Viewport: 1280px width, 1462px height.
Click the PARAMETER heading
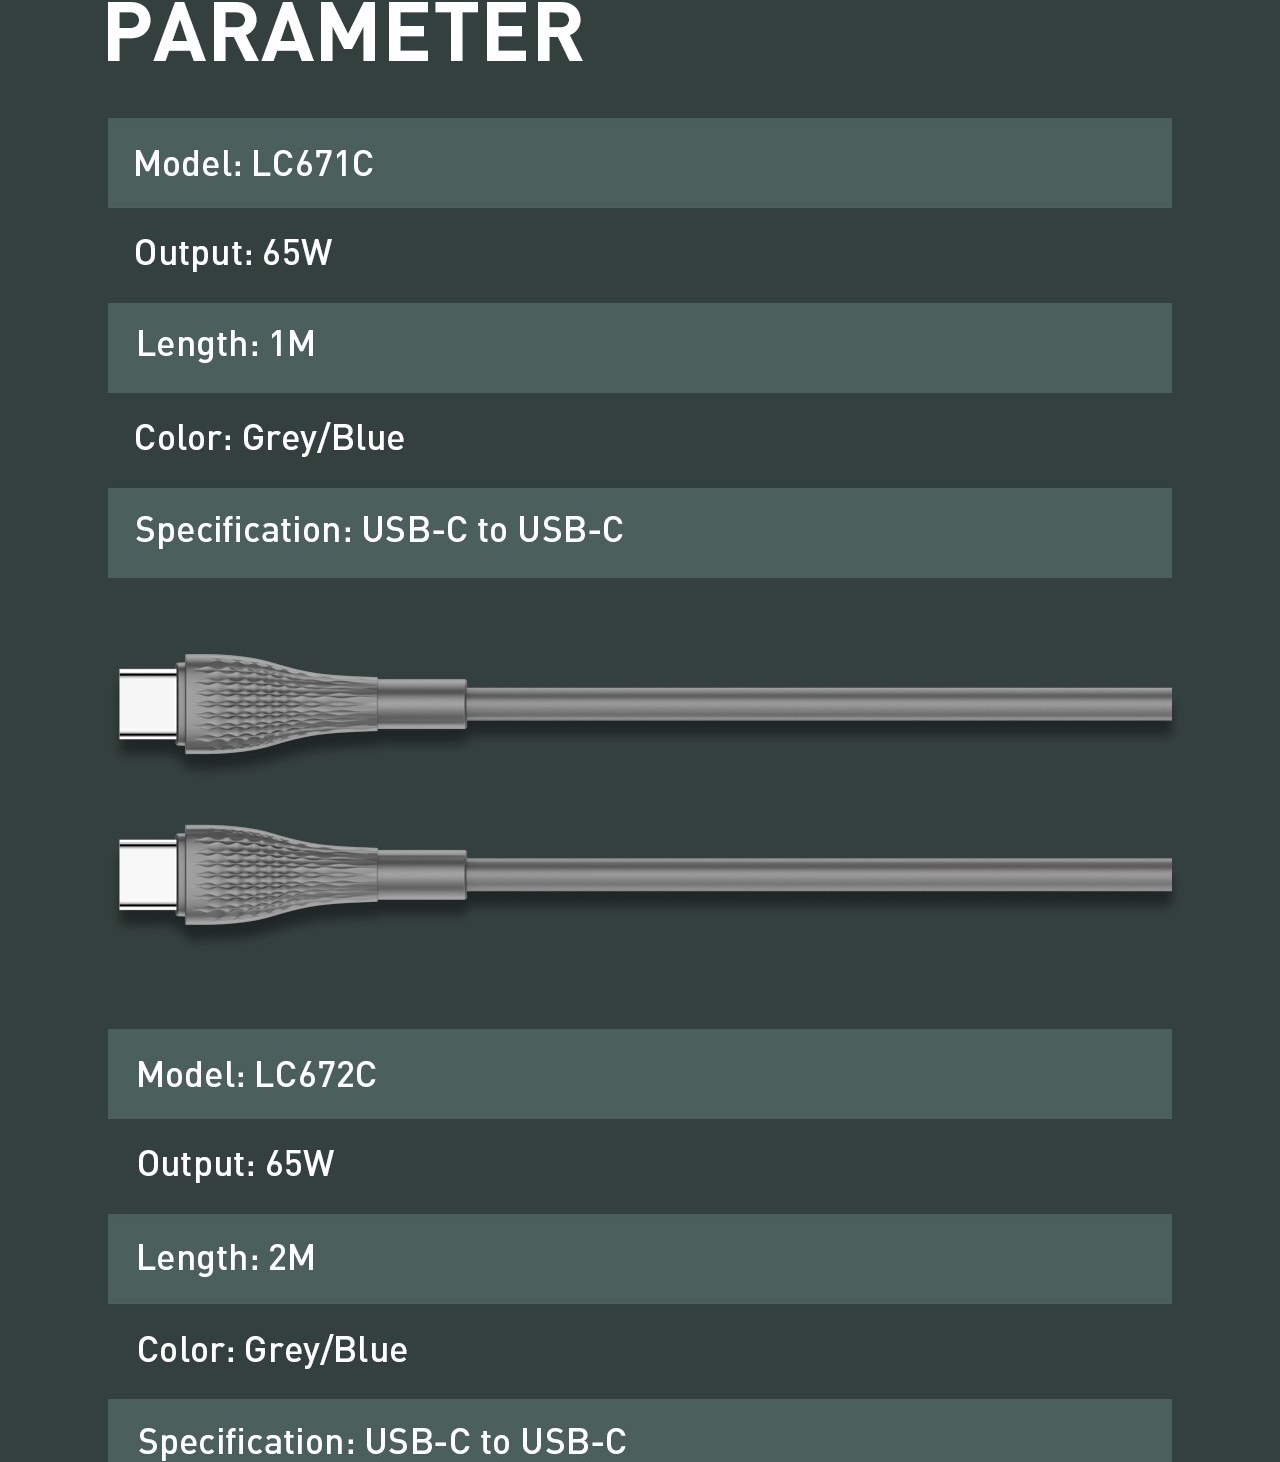344,32
